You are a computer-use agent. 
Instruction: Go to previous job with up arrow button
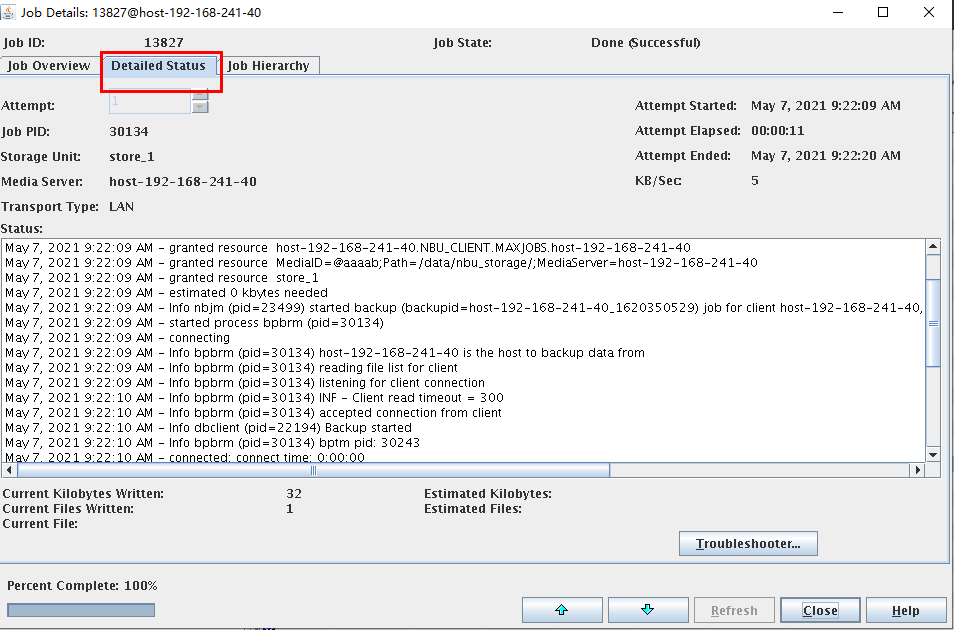(562, 610)
